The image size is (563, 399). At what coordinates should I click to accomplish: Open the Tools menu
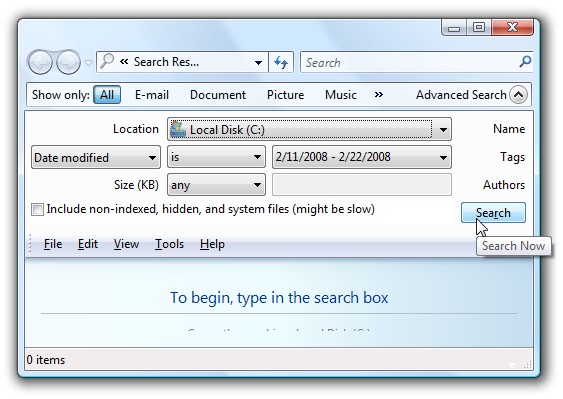(169, 244)
